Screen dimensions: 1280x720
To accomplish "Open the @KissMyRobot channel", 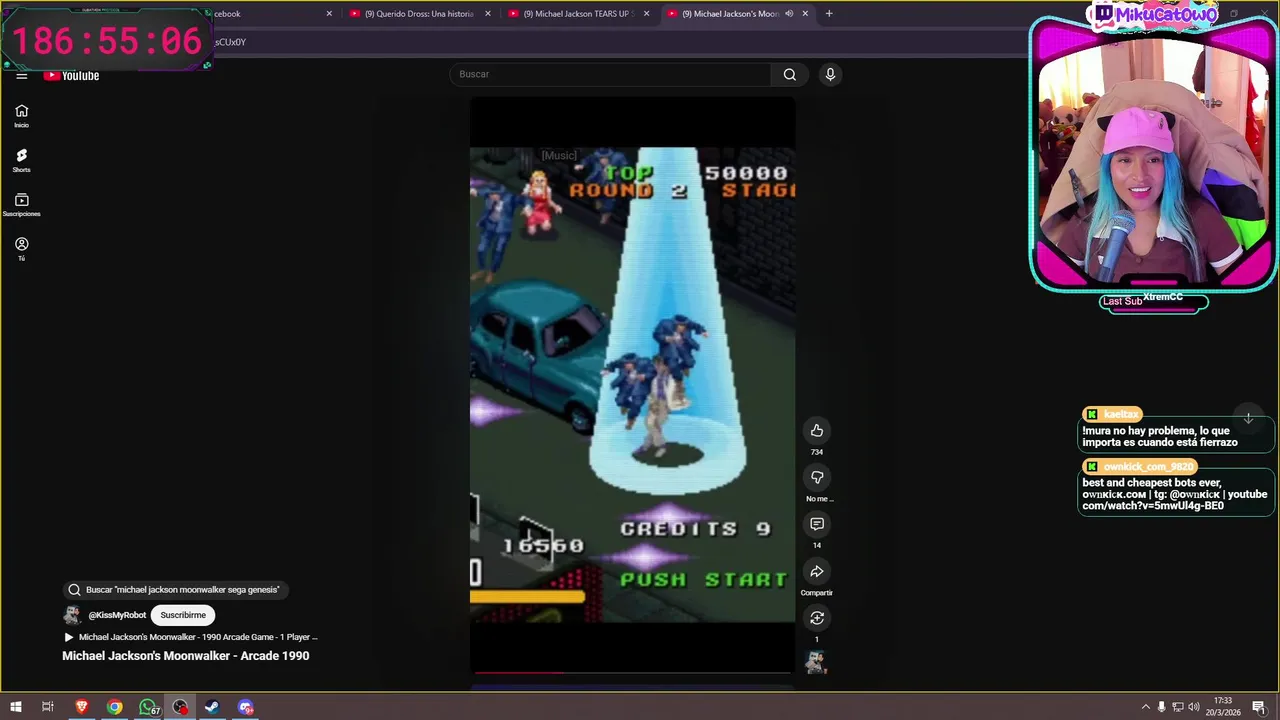I will [x=117, y=615].
